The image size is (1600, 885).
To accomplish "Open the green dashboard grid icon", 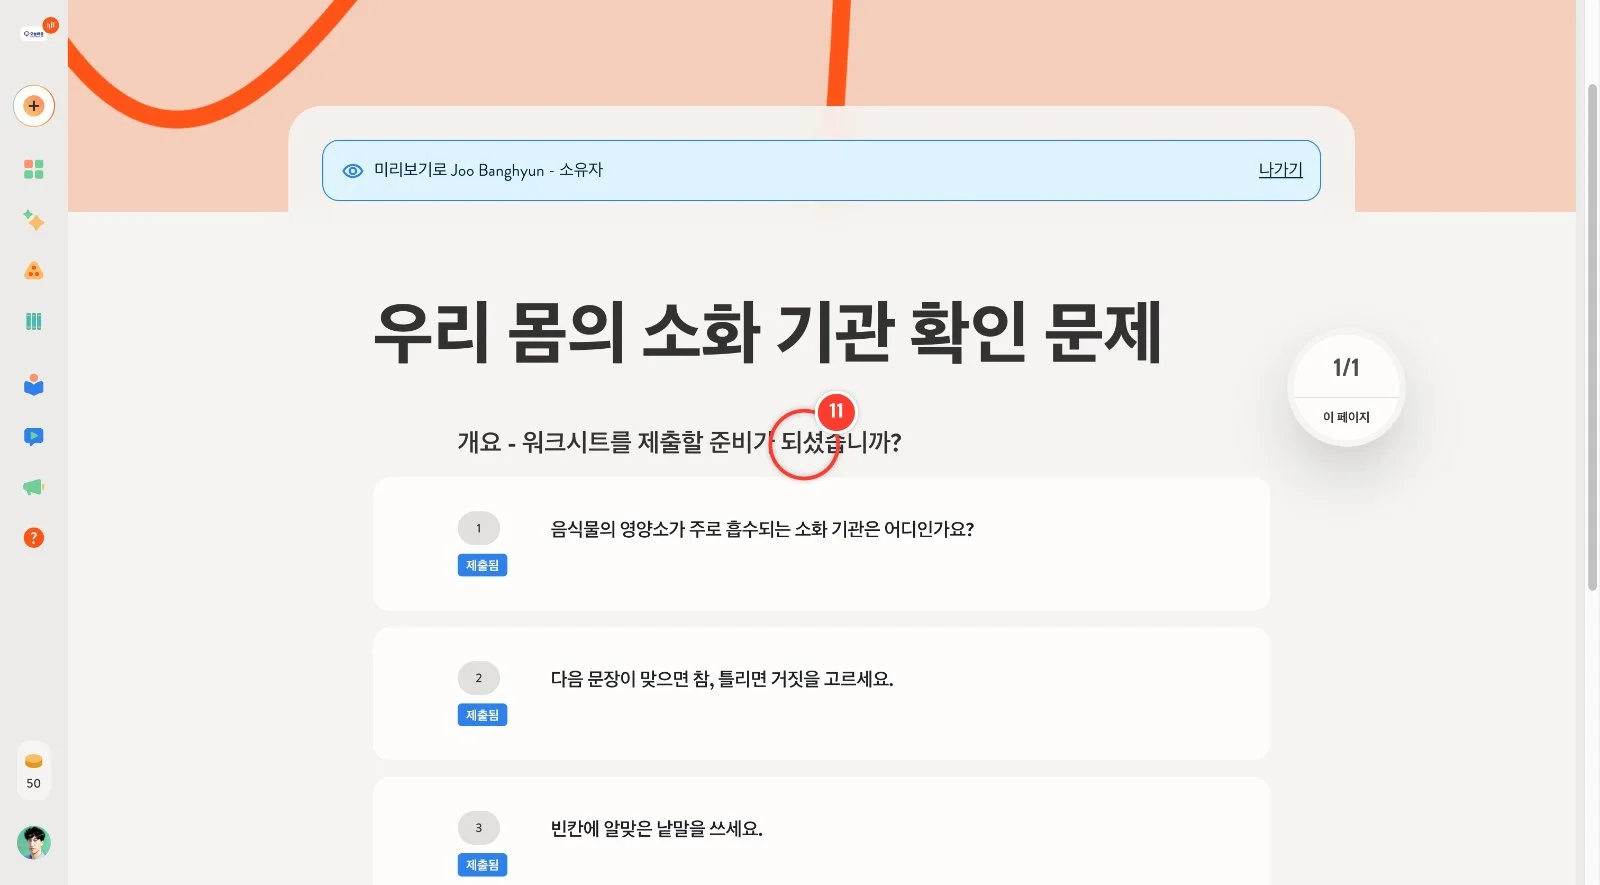I will [x=34, y=169].
